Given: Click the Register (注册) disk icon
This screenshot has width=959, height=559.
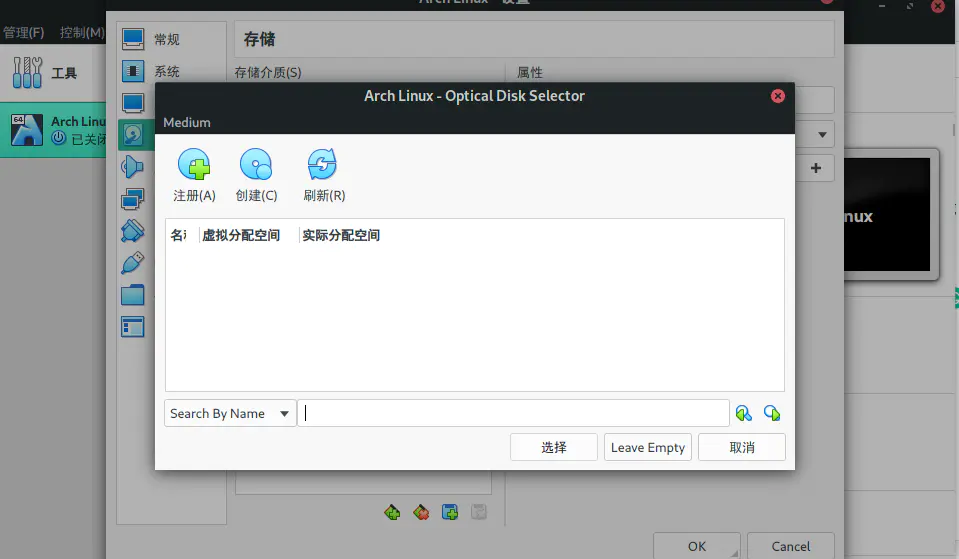Looking at the screenshot, I should pos(194,165).
